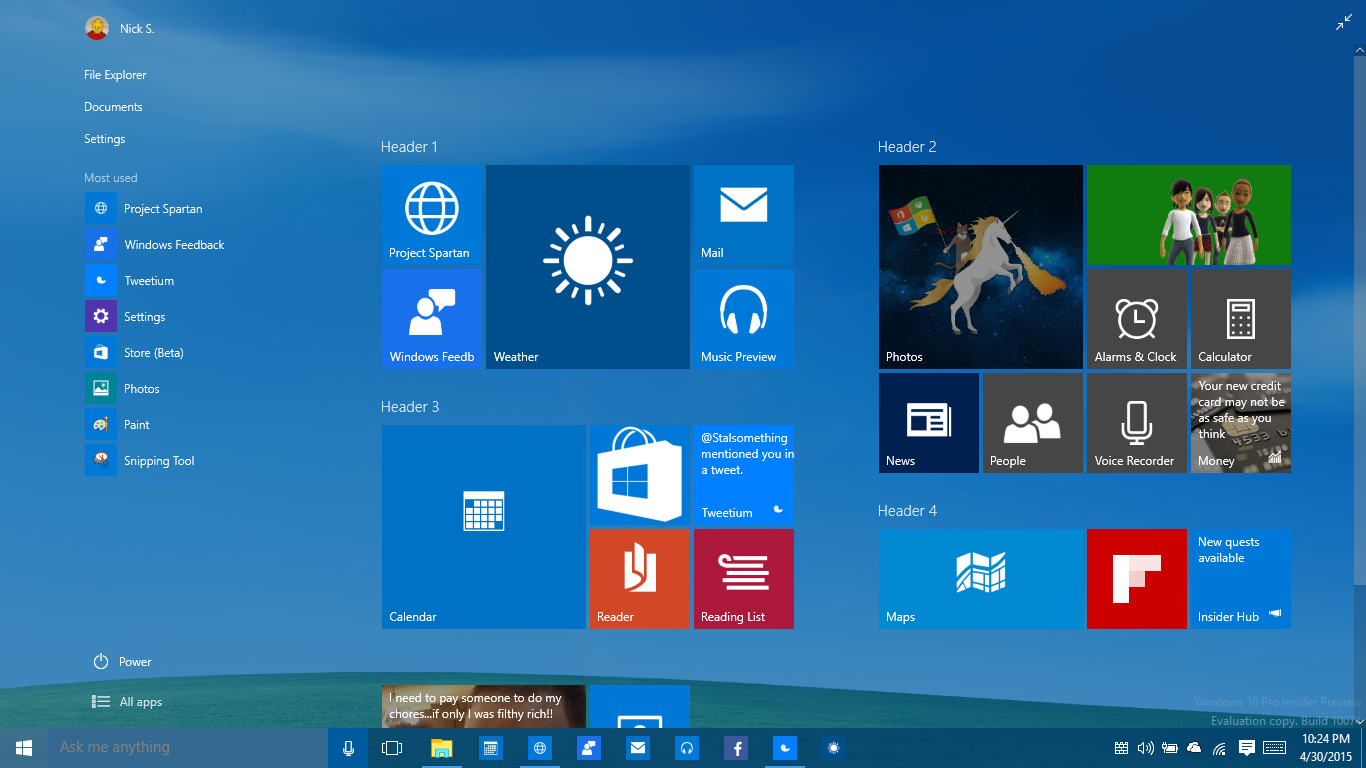The width and height of the screenshot is (1366, 768).
Task: Open the Store shopping bag tile
Action: click(640, 475)
